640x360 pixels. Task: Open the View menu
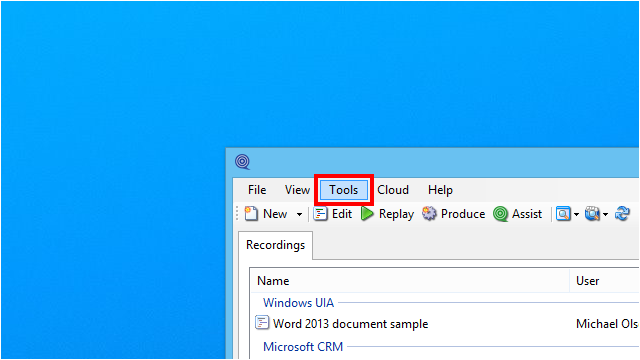coord(297,190)
